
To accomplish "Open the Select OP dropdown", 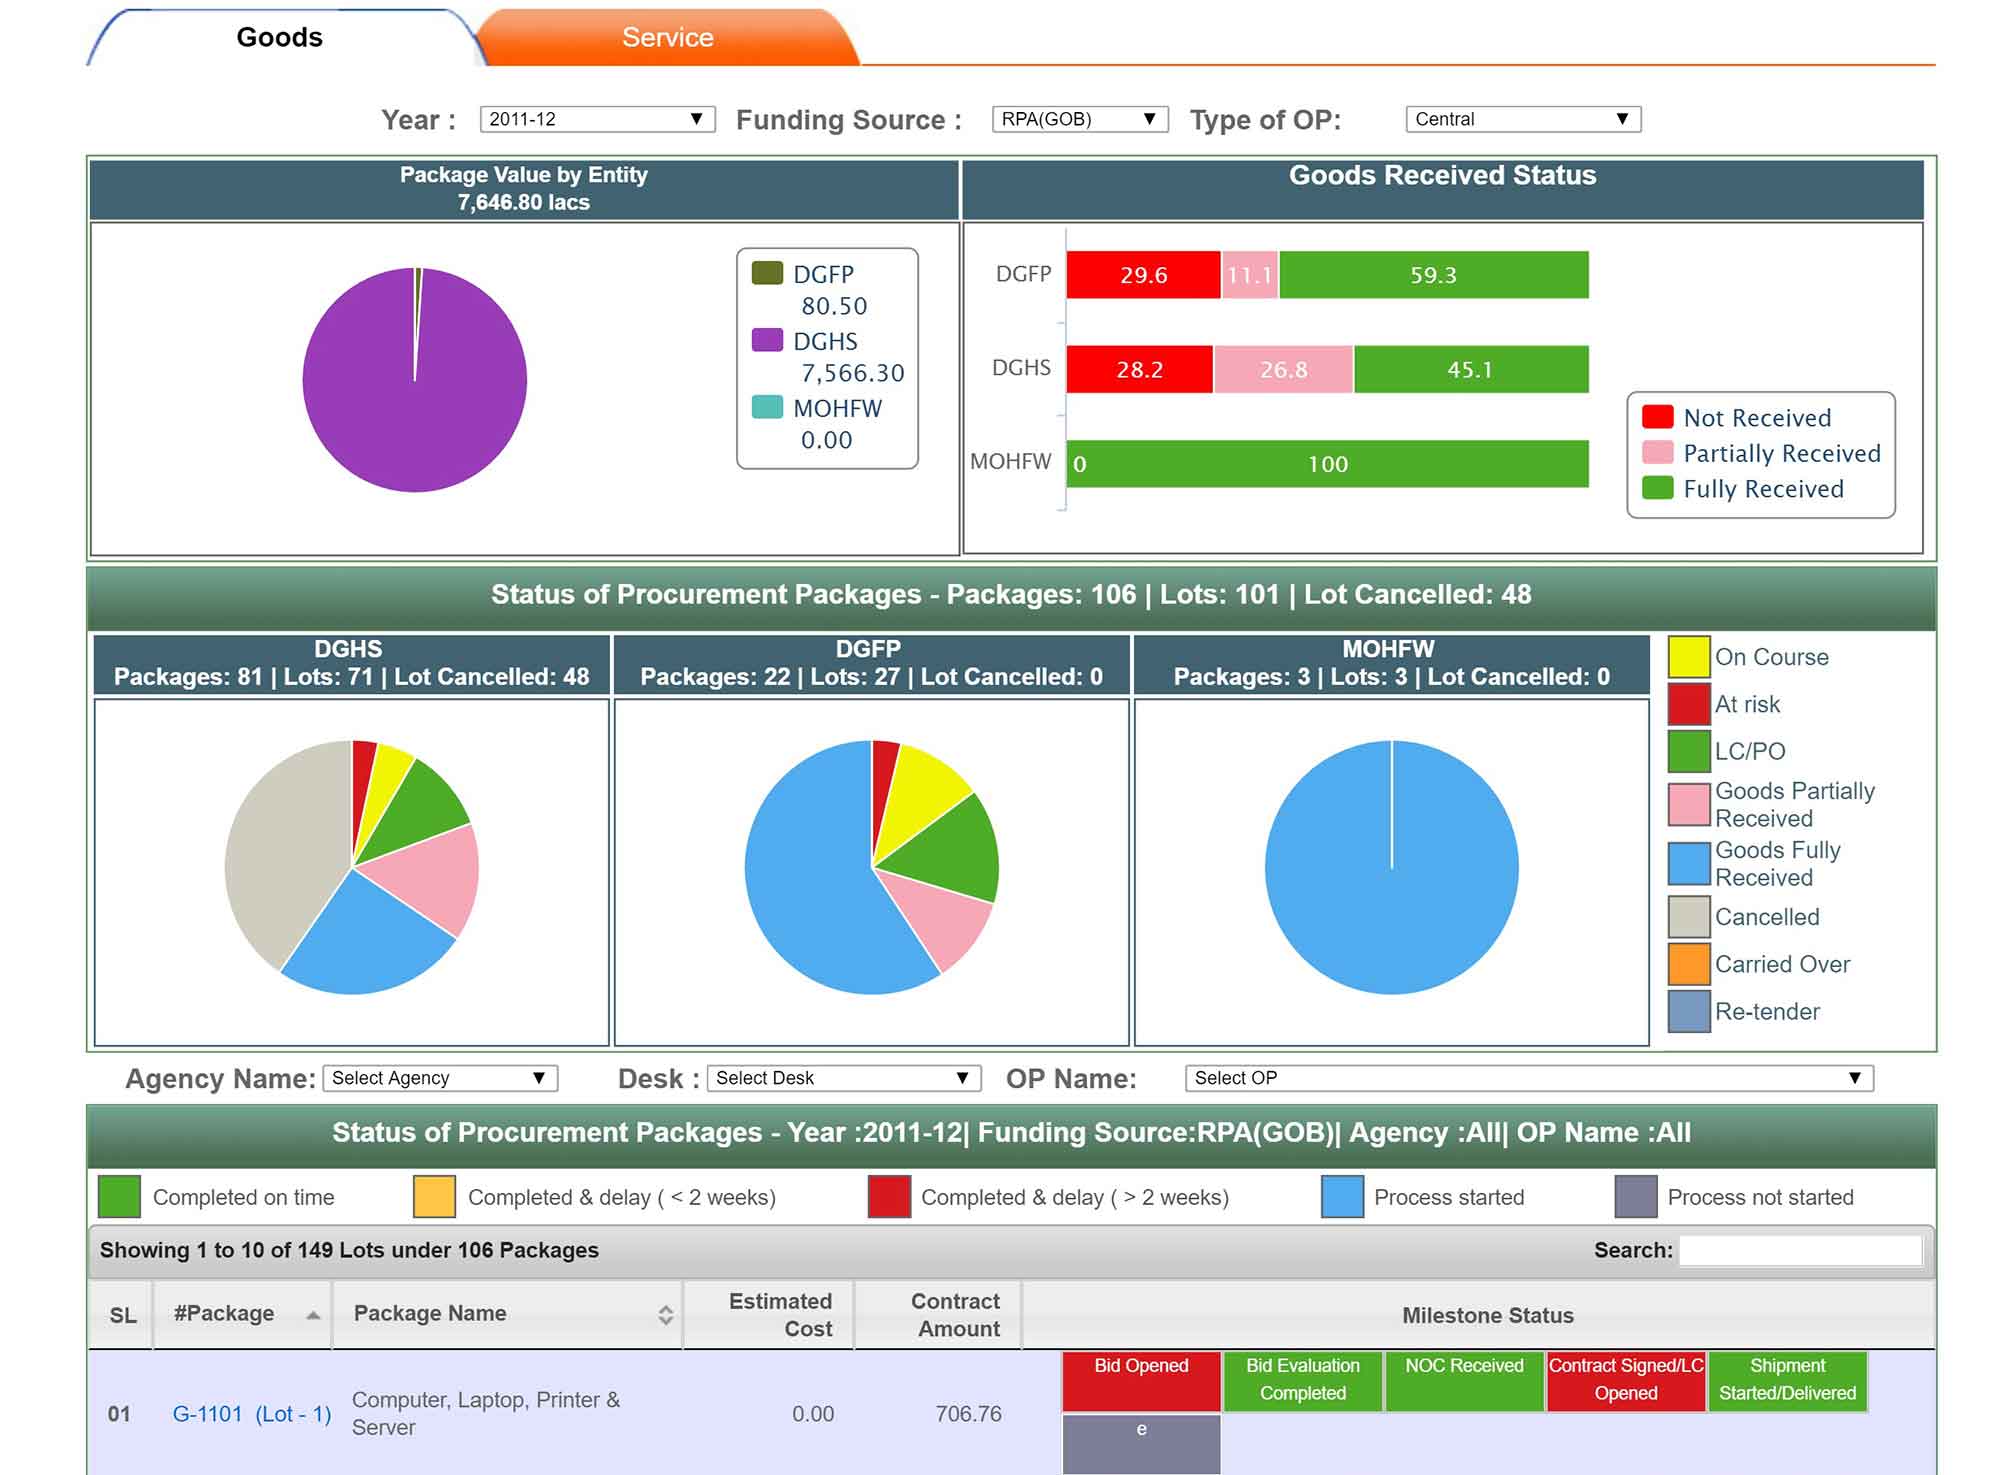I will coord(1528,1078).
